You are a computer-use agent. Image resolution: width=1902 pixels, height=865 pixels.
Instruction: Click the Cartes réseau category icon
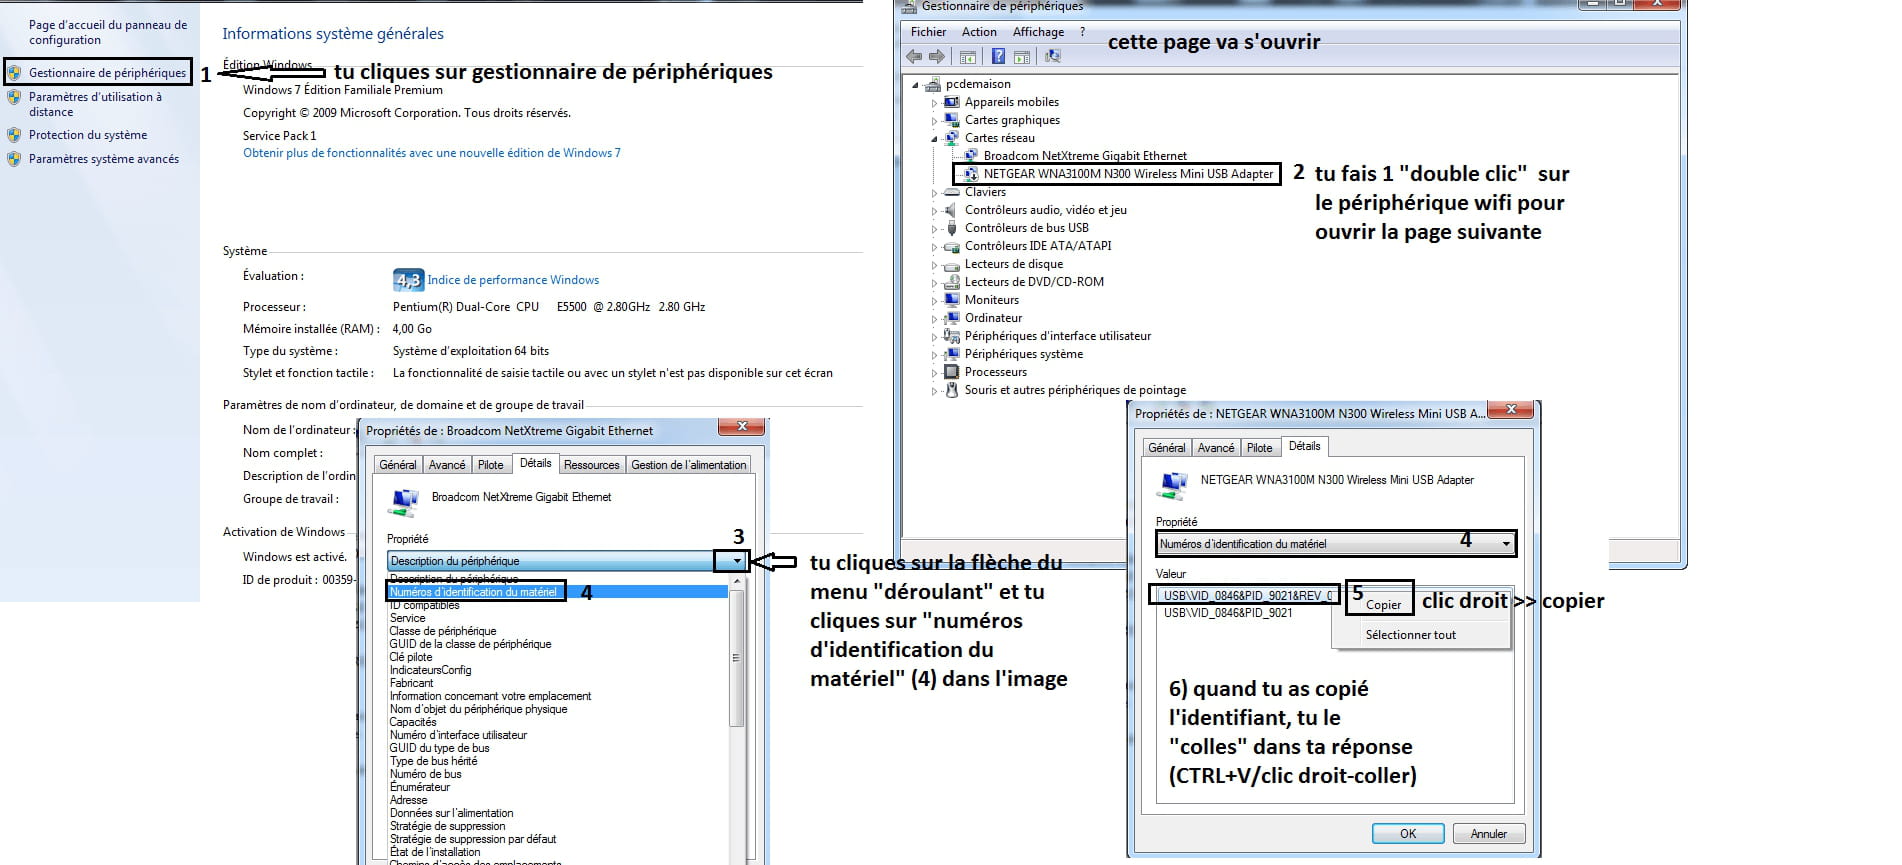(x=952, y=138)
